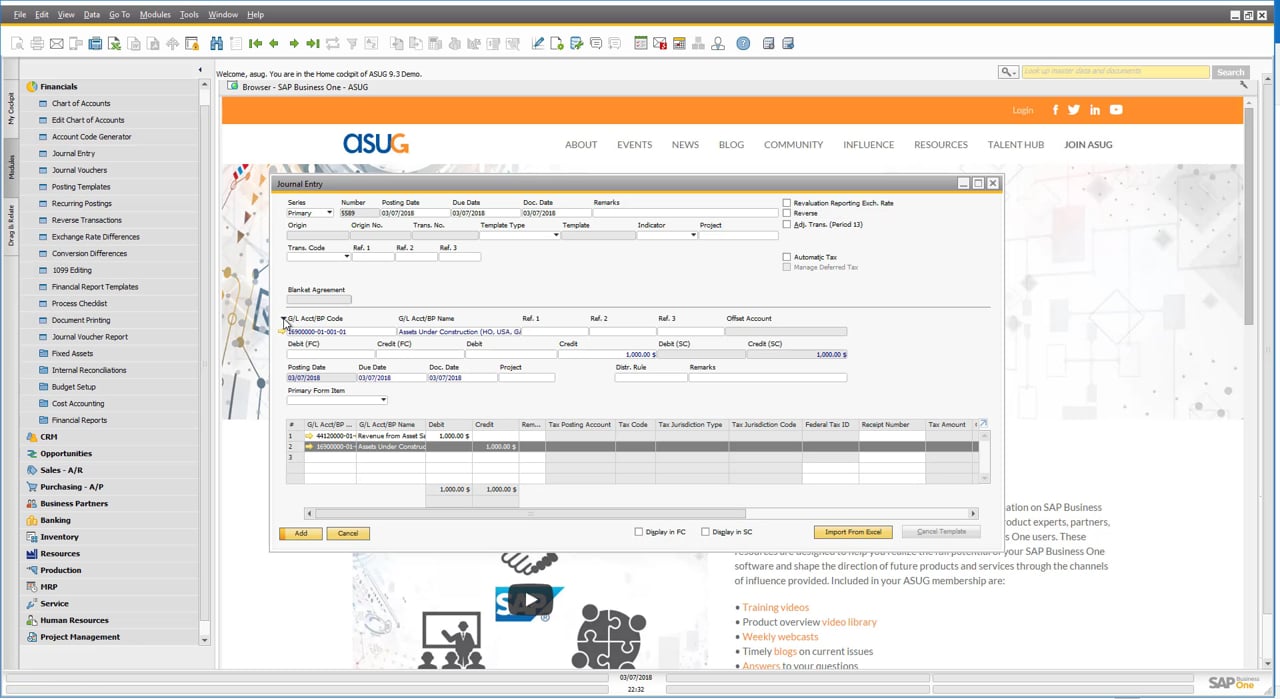The height and width of the screenshot is (699, 1280).
Task: Click the lock screen toolbar icon
Action: point(191,43)
